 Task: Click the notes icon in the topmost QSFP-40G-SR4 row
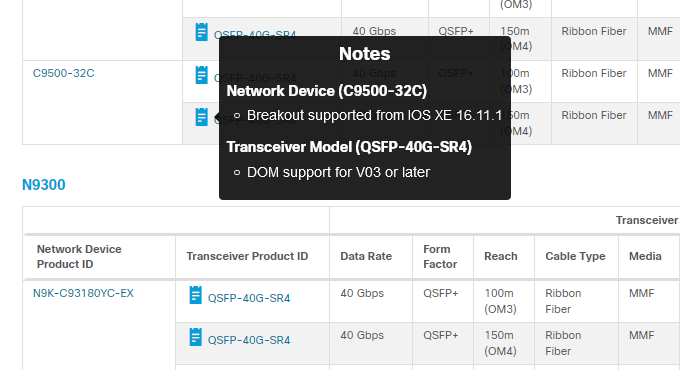(201, 32)
